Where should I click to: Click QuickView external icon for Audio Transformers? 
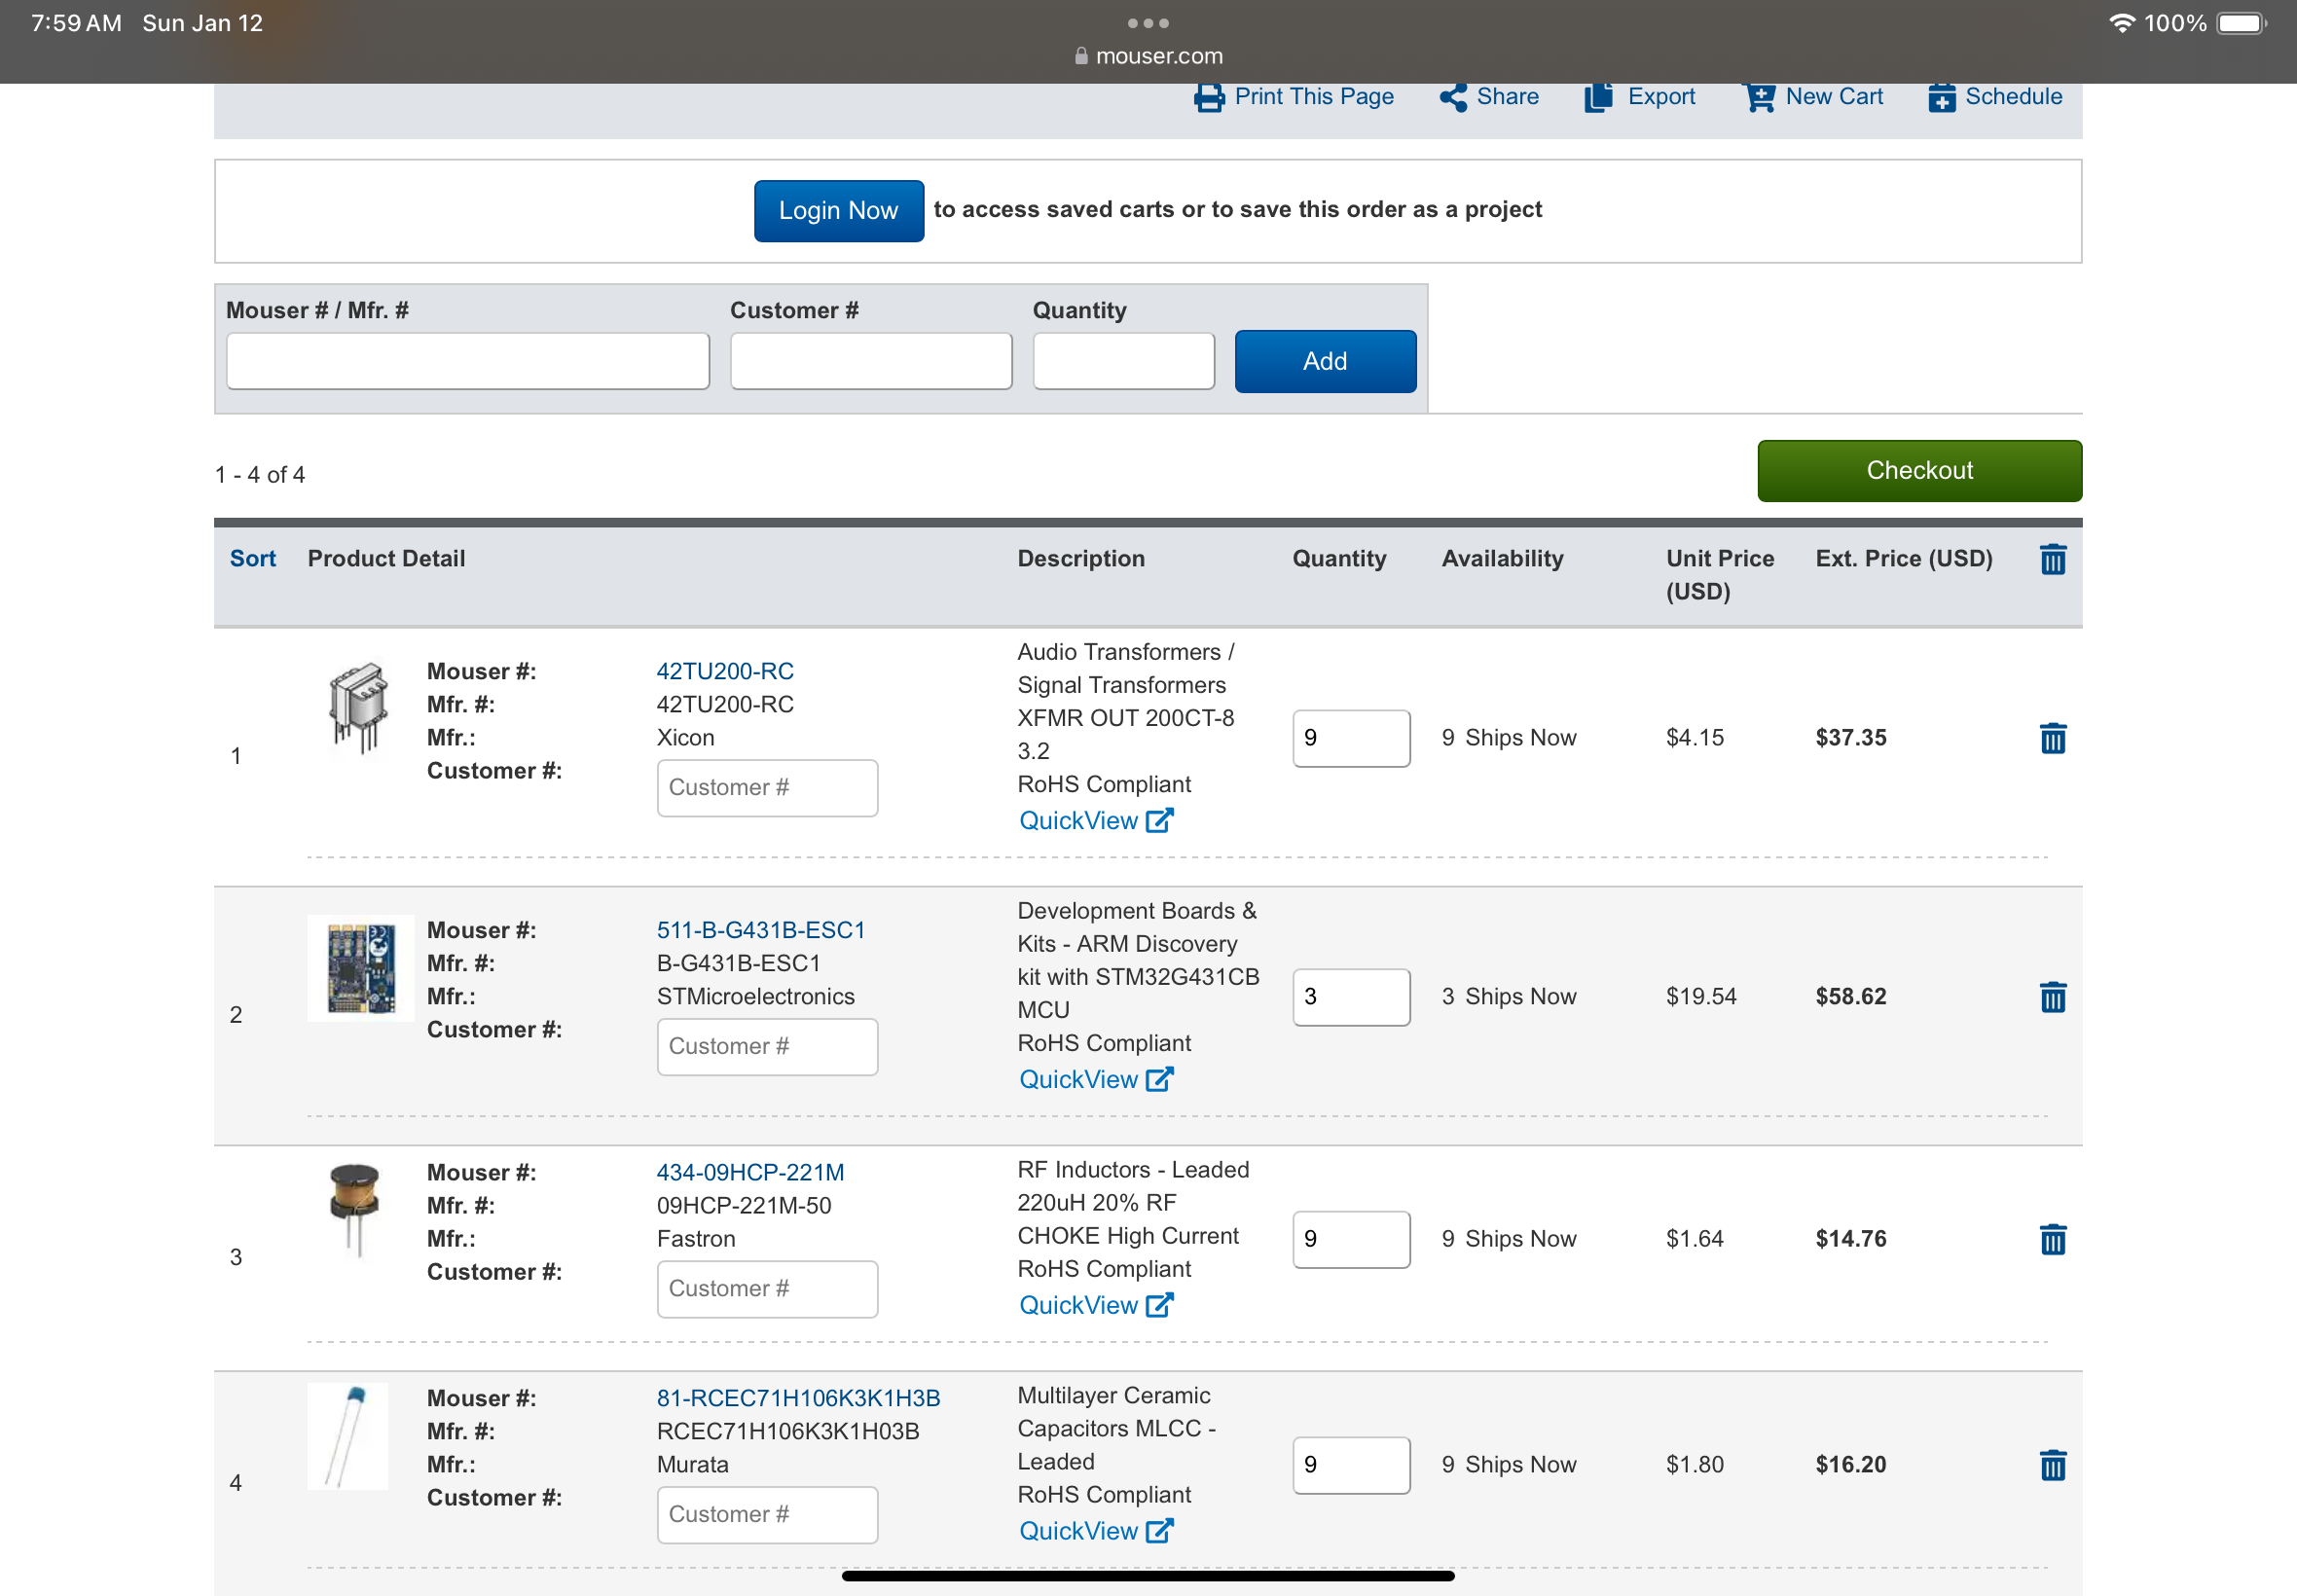[1160, 820]
